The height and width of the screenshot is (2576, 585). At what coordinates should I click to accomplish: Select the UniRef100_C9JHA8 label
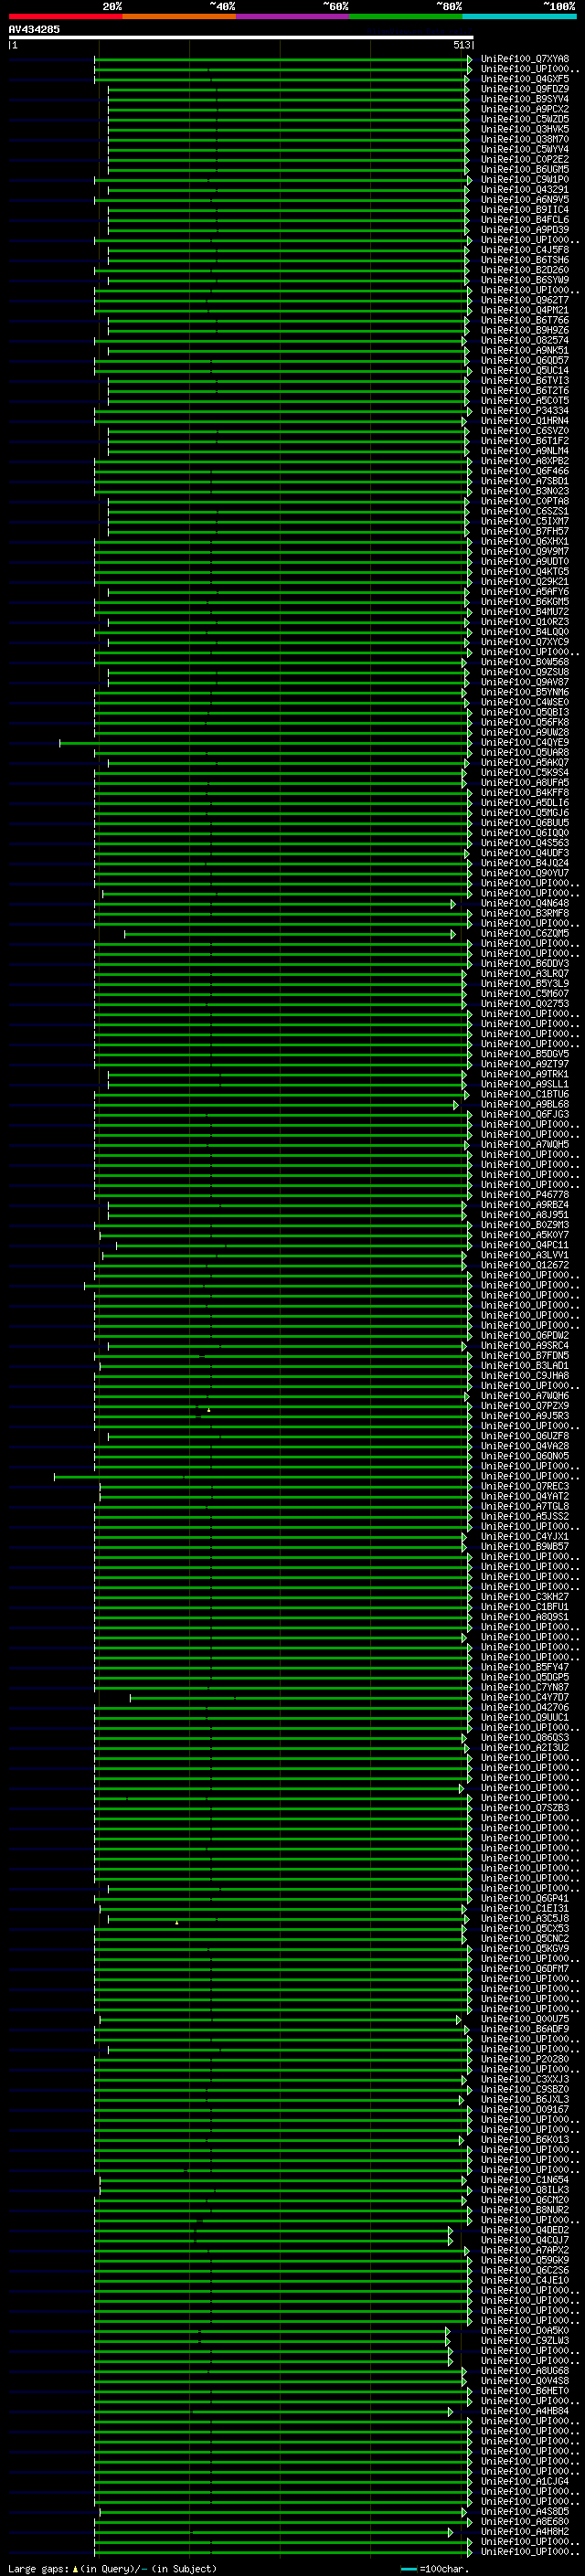[525, 1375]
